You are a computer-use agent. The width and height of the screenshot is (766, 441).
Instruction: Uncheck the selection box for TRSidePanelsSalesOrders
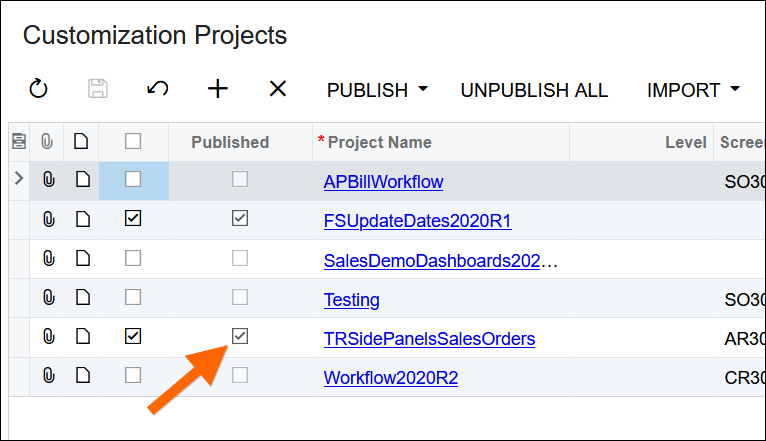(x=133, y=337)
